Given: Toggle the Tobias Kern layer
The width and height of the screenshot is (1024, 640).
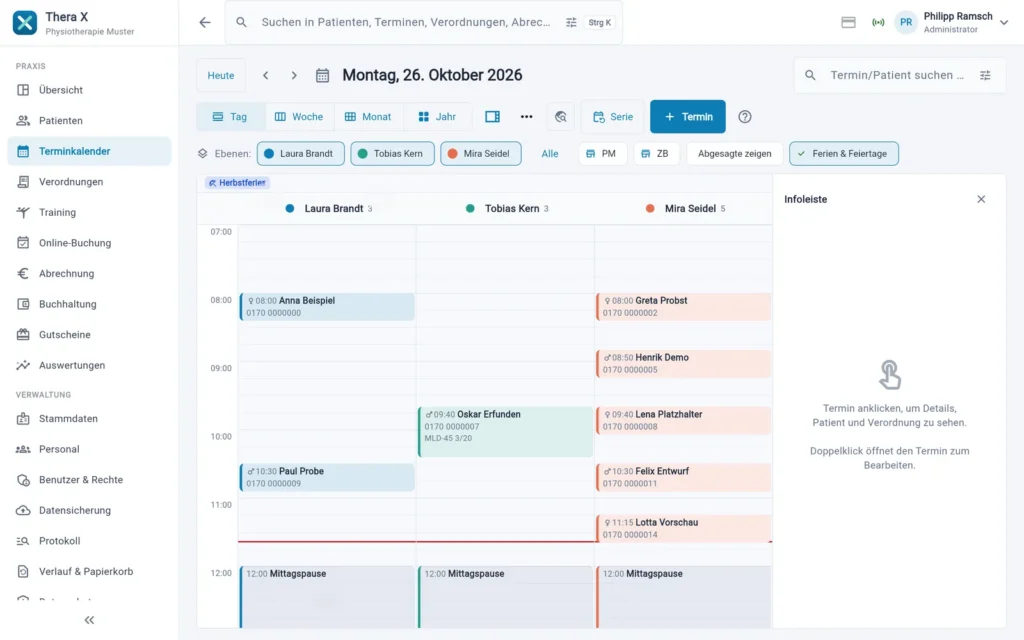Looking at the screenshot, I should point(392,153).
